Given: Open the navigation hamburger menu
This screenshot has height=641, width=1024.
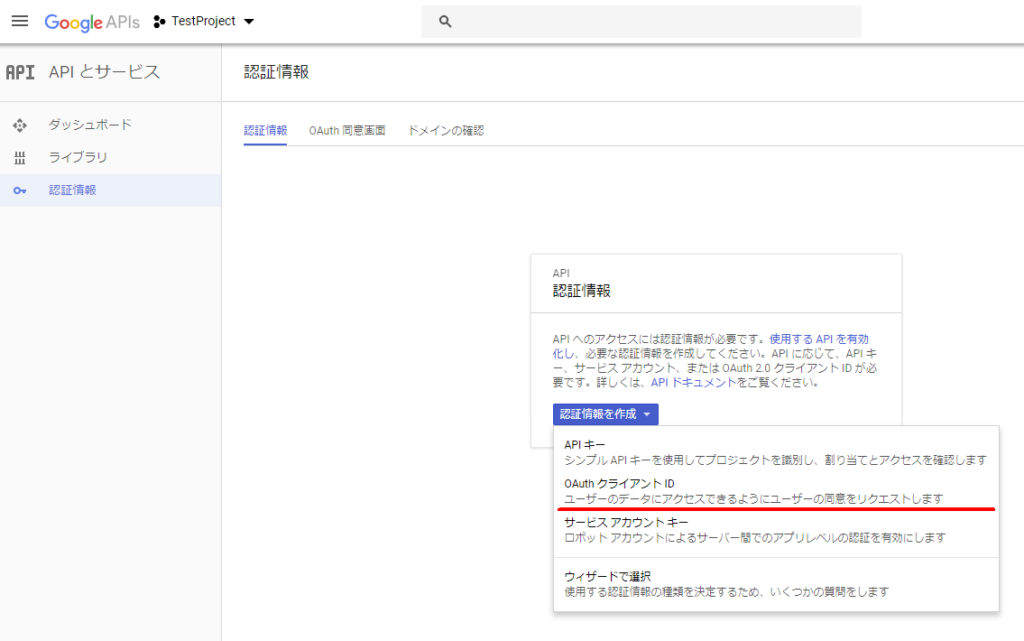Looking at the screenshot, I should 20,21.
